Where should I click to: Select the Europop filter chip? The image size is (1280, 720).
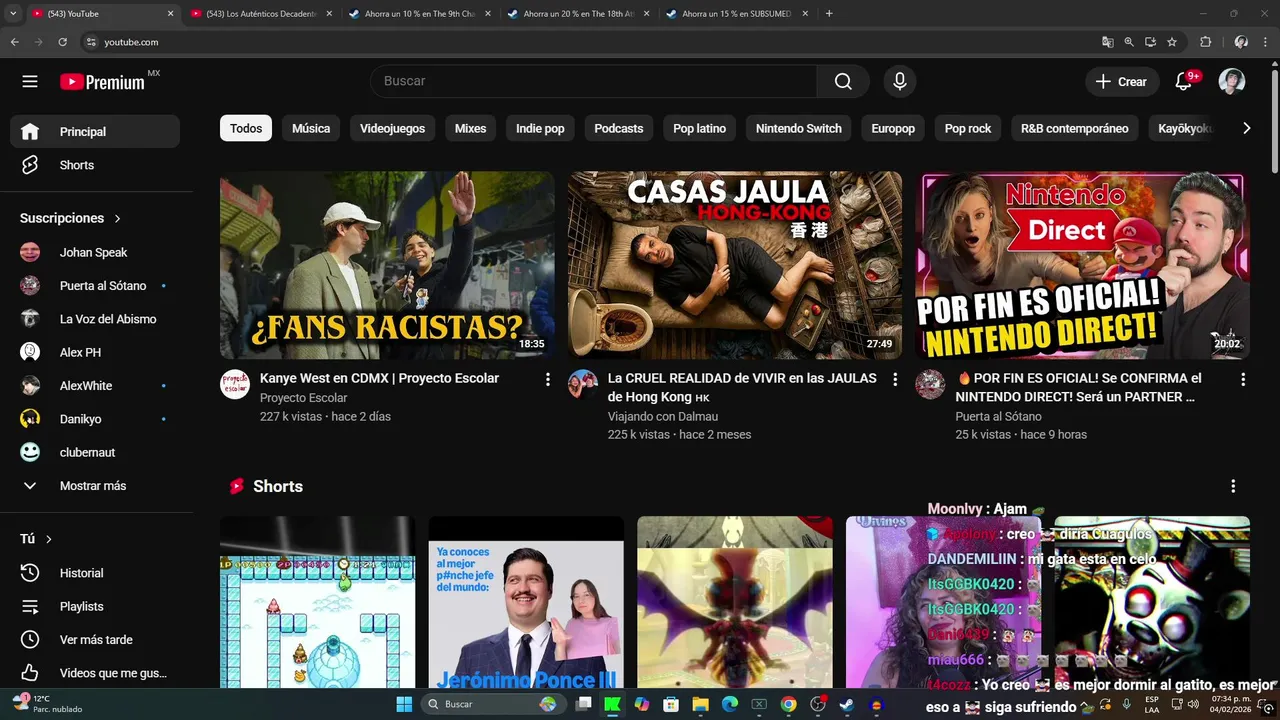[893, 128]
